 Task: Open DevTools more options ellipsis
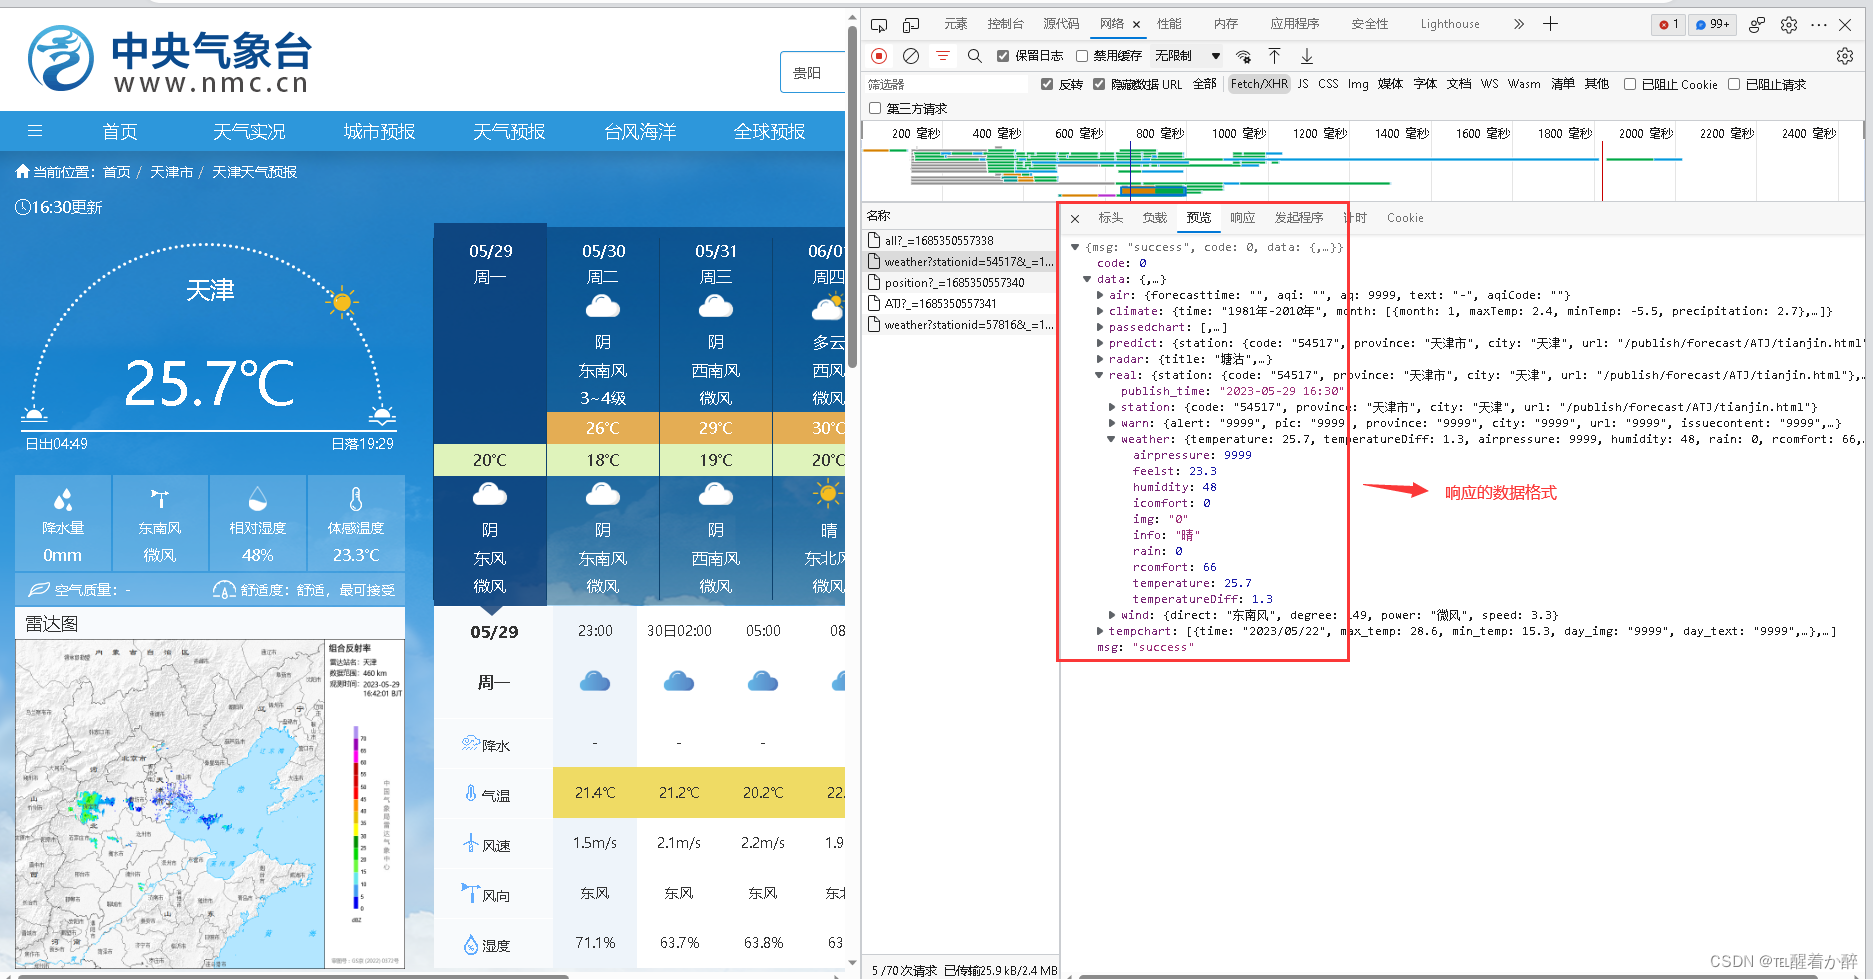[1819, 25]
